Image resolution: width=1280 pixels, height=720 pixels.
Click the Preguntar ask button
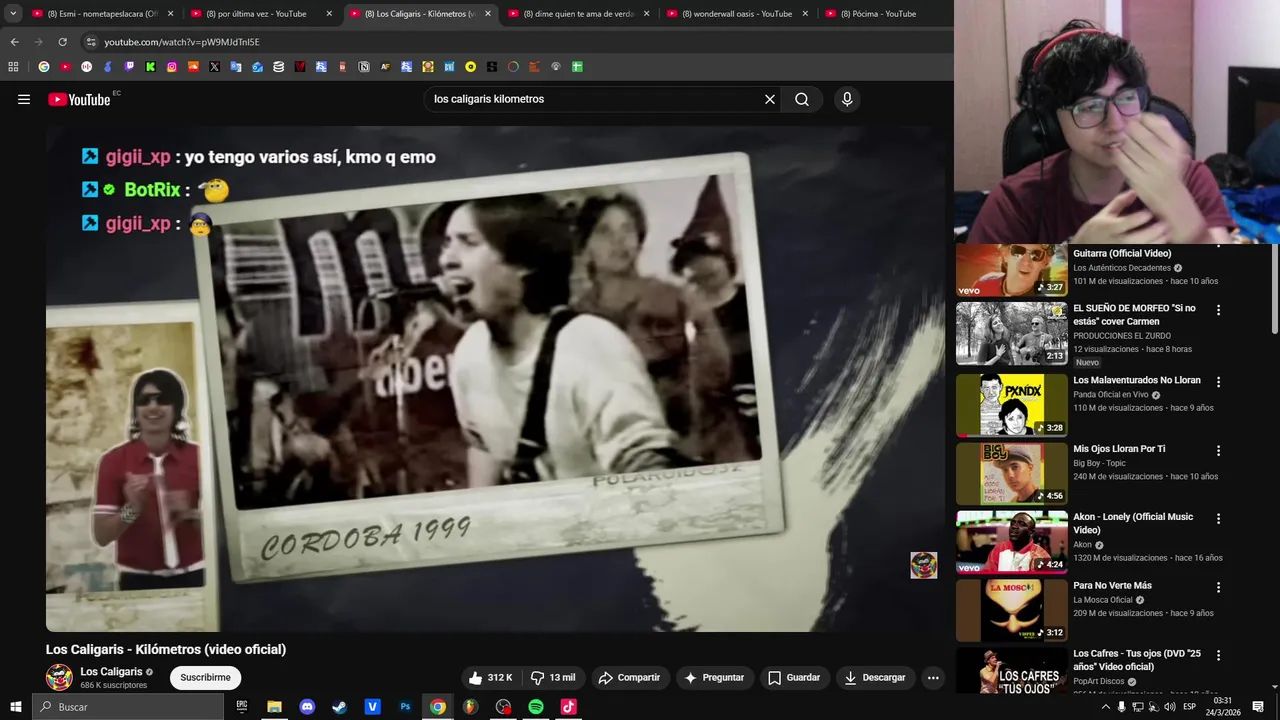[714, 678]
